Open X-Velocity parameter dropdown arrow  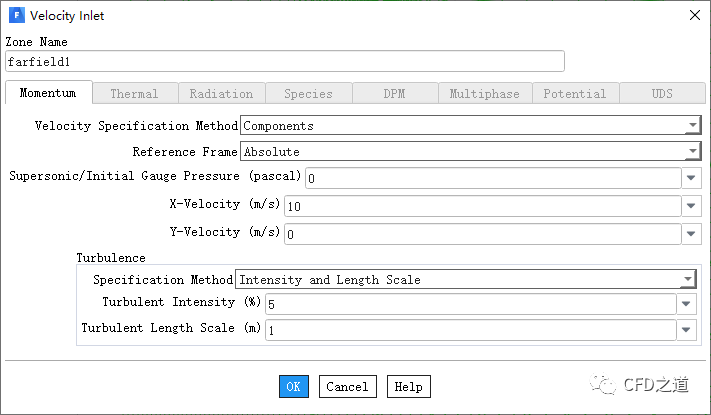click(x=691, y=206)
